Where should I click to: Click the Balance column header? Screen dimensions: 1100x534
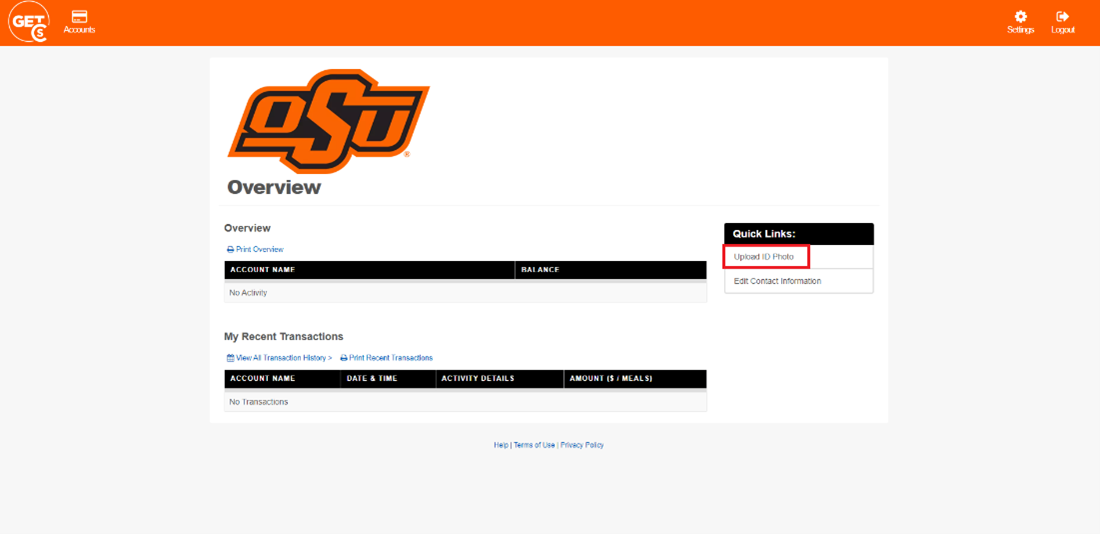point(540,270)
